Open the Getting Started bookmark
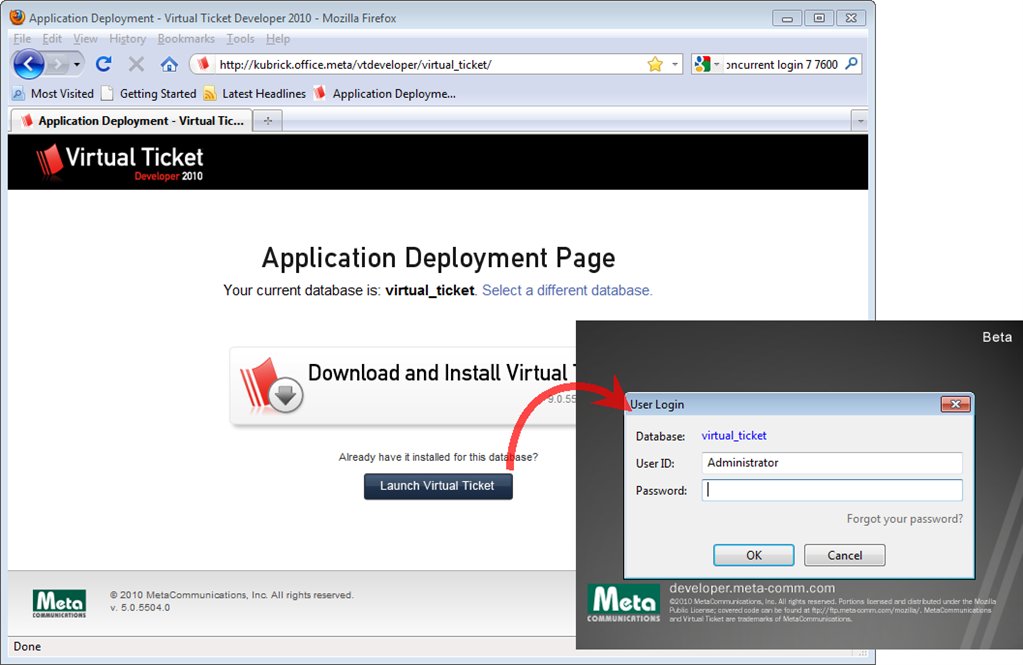1023x665 pixels. (x=149, y=93)
